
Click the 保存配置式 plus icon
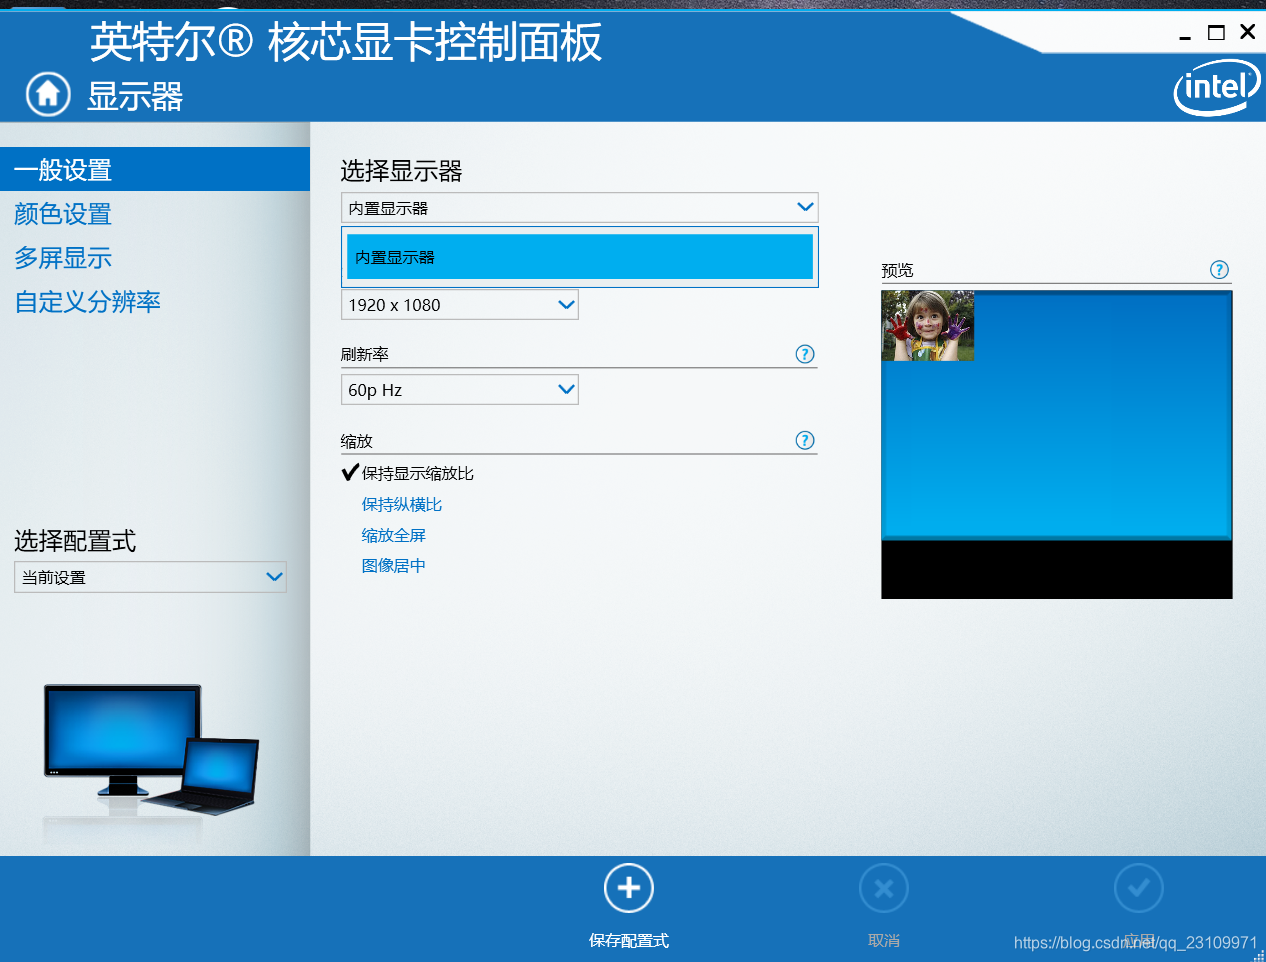(x=629, y=888)
